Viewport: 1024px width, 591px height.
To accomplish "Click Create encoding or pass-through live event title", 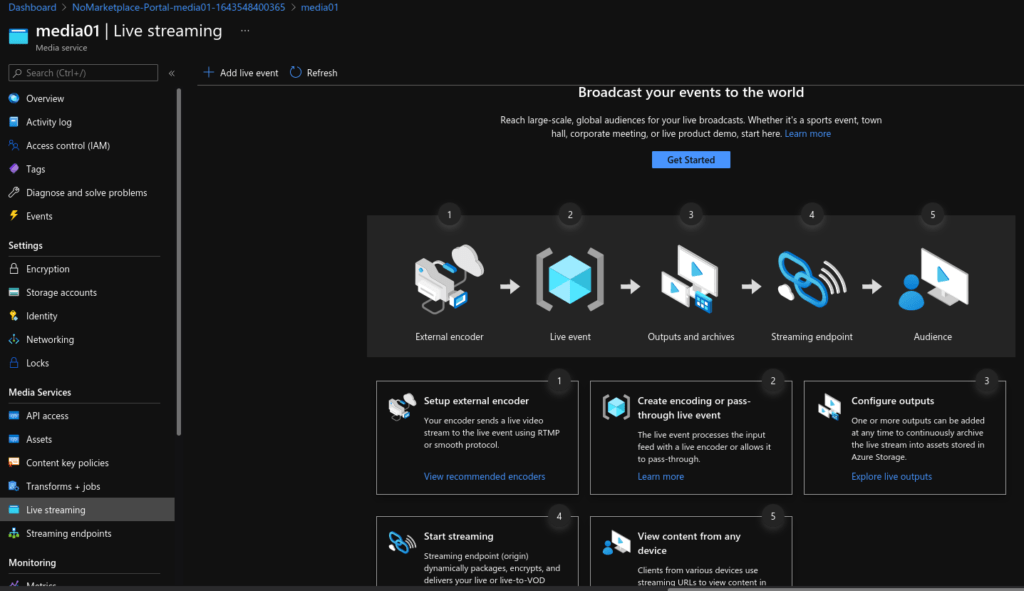I will [694, 408].
